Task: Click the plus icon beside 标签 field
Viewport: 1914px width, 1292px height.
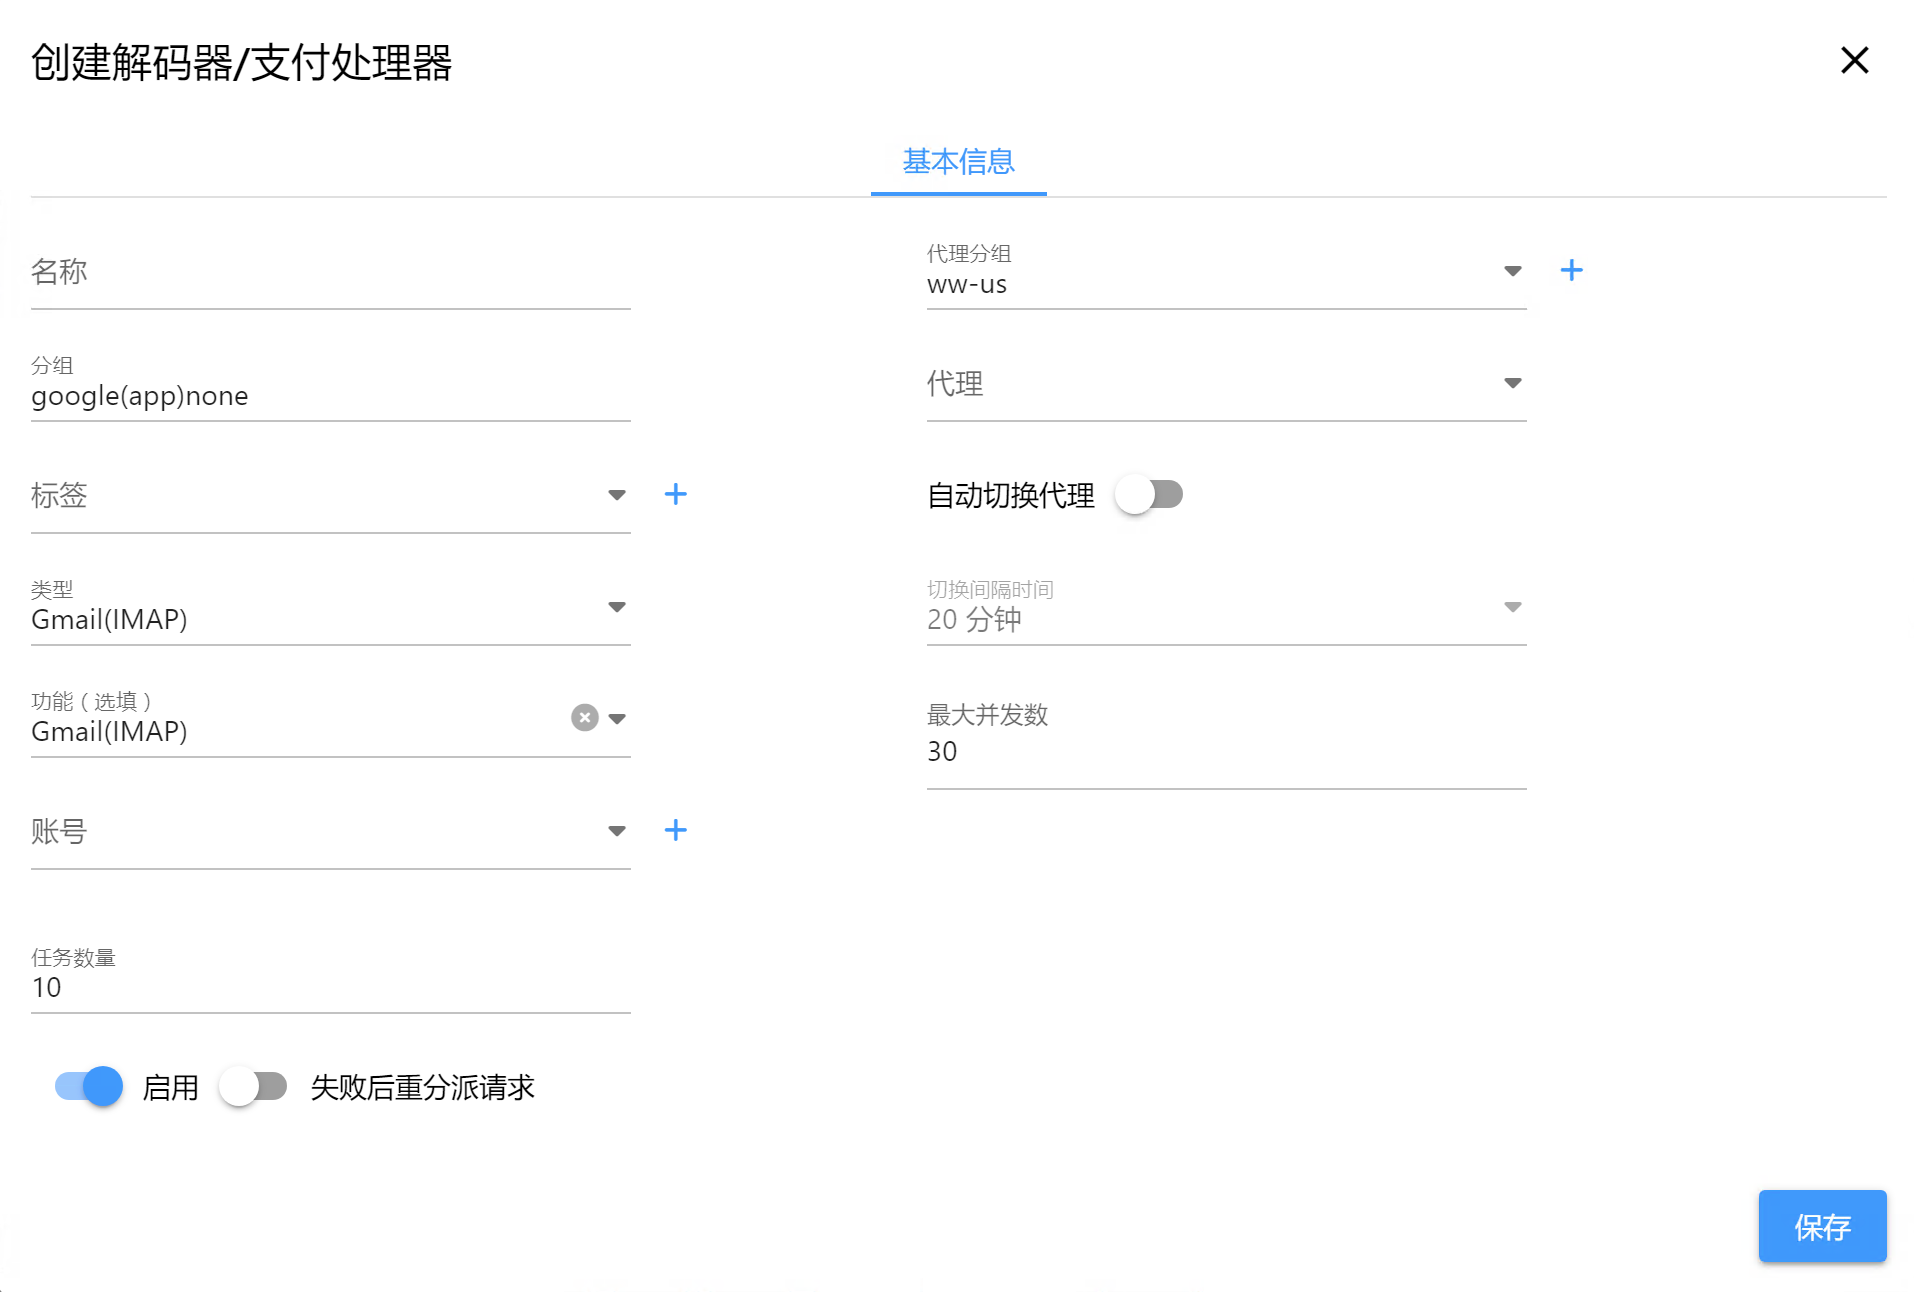Action: (676, 494)
